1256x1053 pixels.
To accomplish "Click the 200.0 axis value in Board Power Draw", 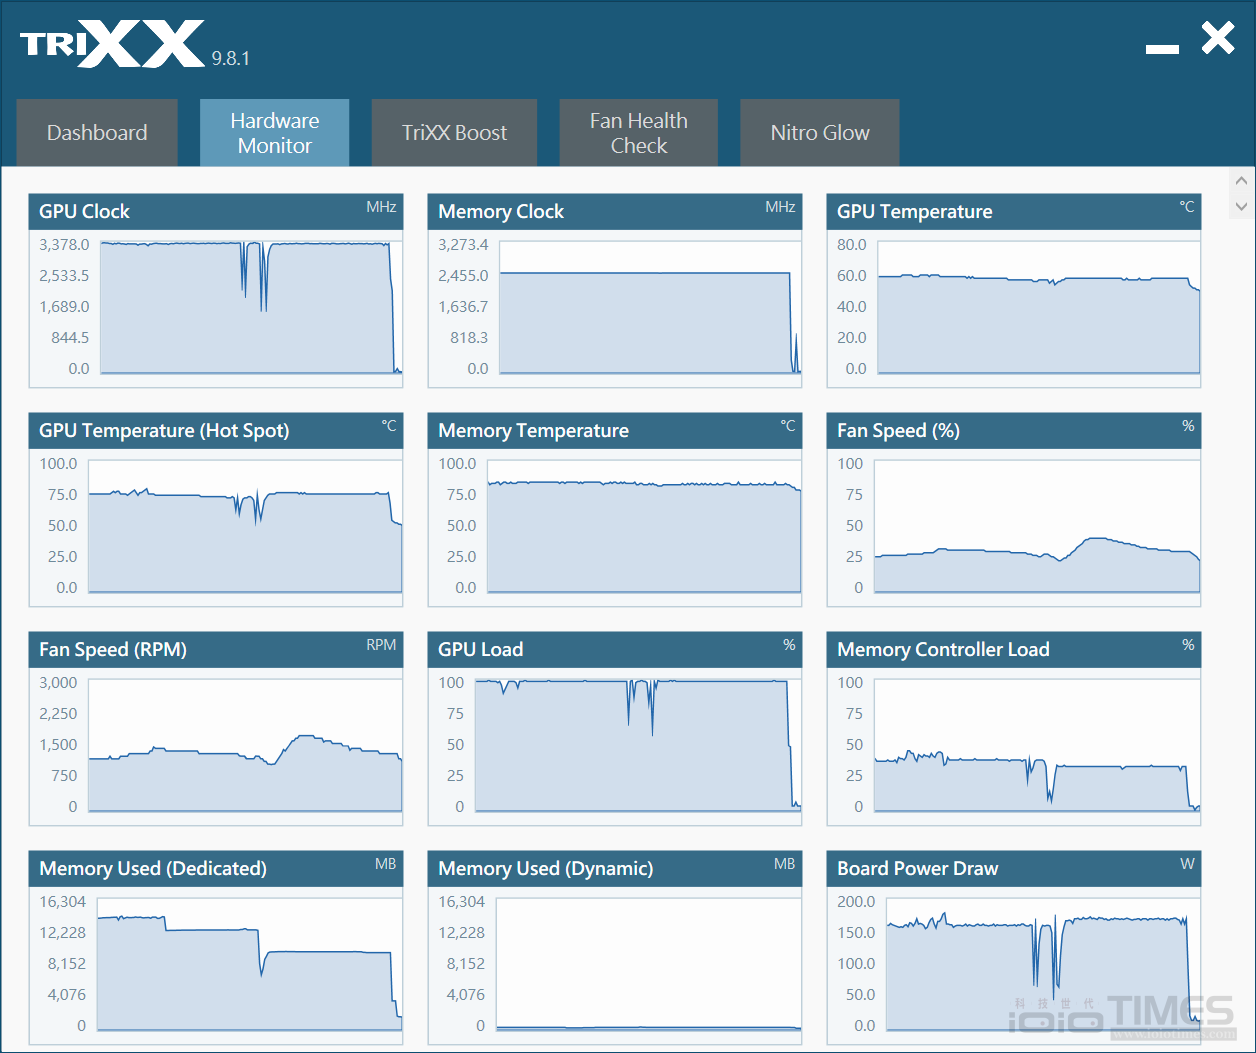I will click(x=856, y=902).
